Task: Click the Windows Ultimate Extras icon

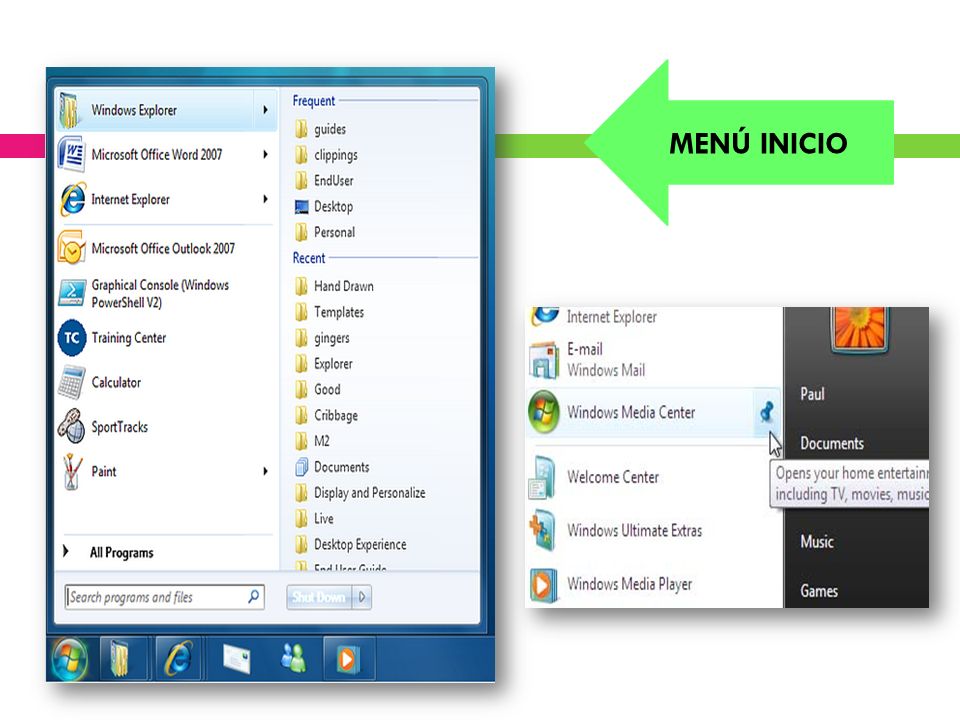Action: tap(542, 530)
